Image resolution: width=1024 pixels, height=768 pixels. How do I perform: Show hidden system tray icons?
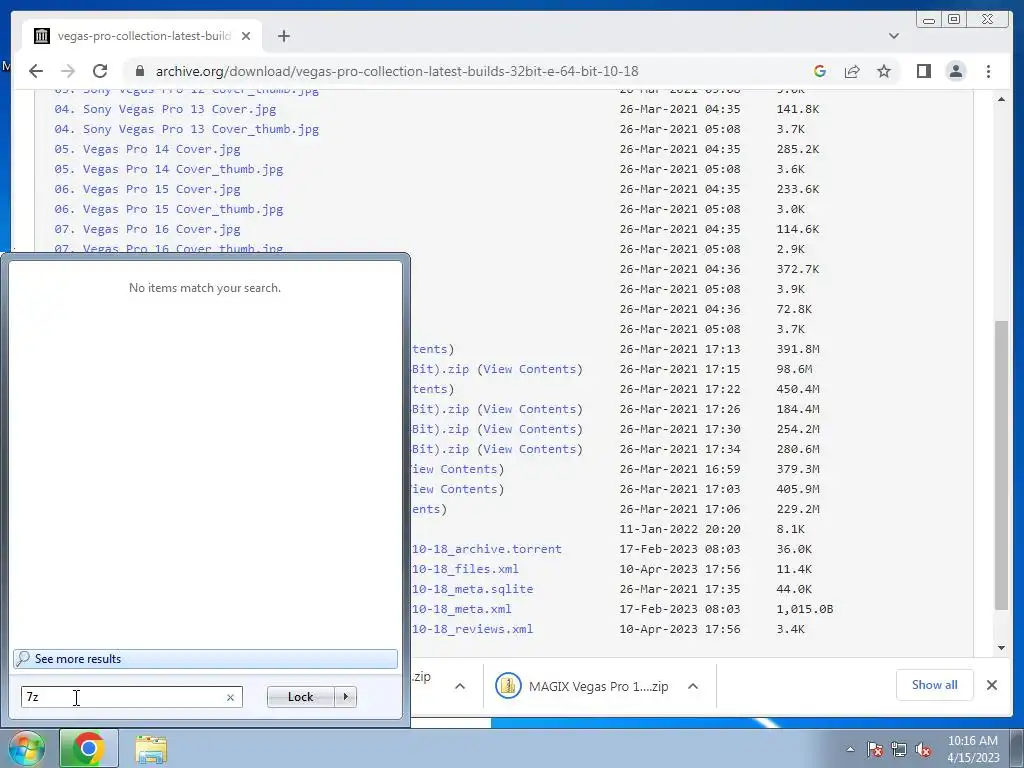click(850, 749)
